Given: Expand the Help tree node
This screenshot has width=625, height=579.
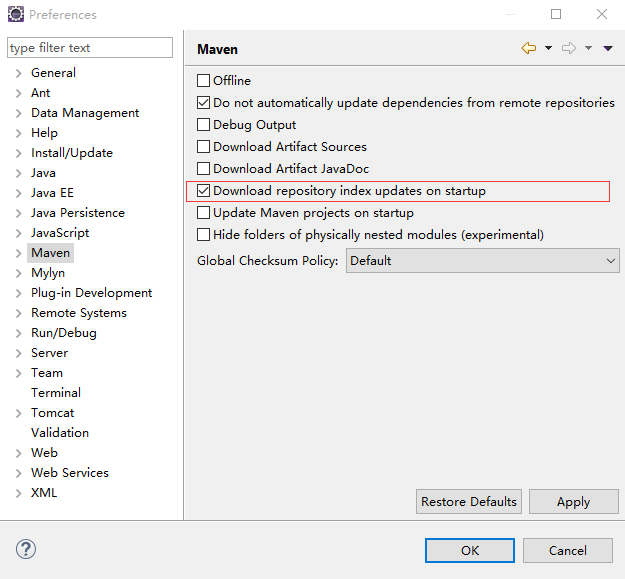Looking at the screenshot, I should click(18, 133).
